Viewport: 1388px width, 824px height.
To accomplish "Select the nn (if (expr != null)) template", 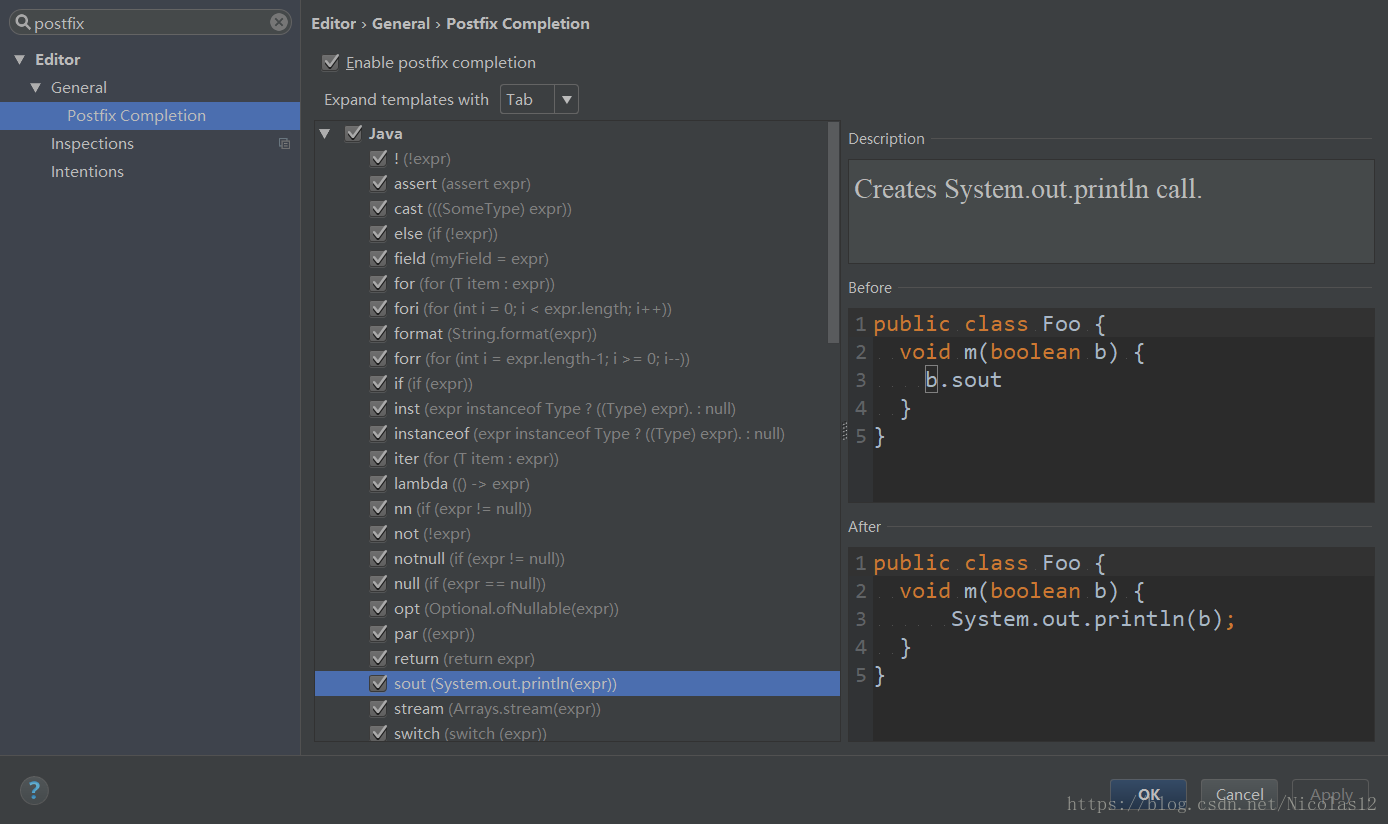I will [577, 508].
